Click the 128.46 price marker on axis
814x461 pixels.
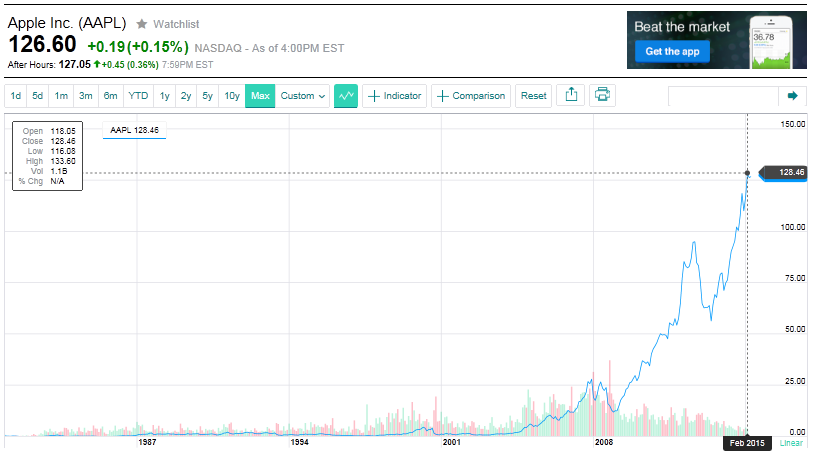790,173
